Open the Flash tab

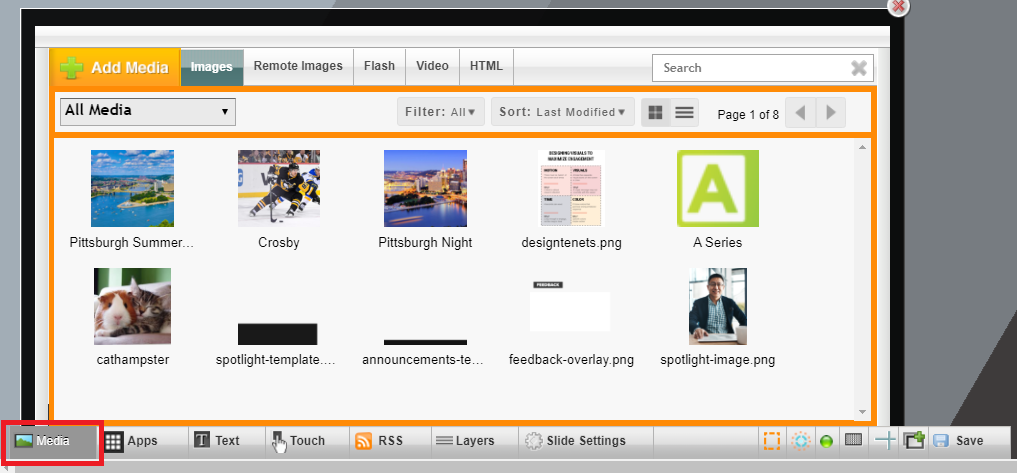point(379,66)
